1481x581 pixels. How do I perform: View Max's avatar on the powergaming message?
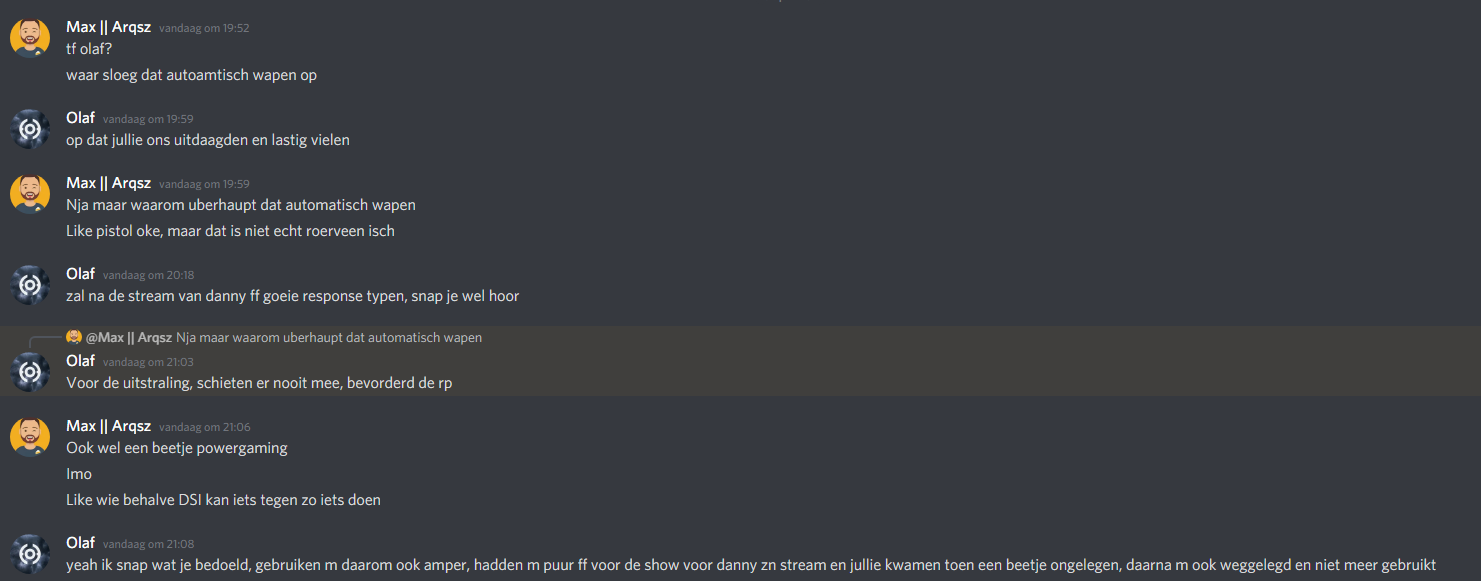point(30,437)
